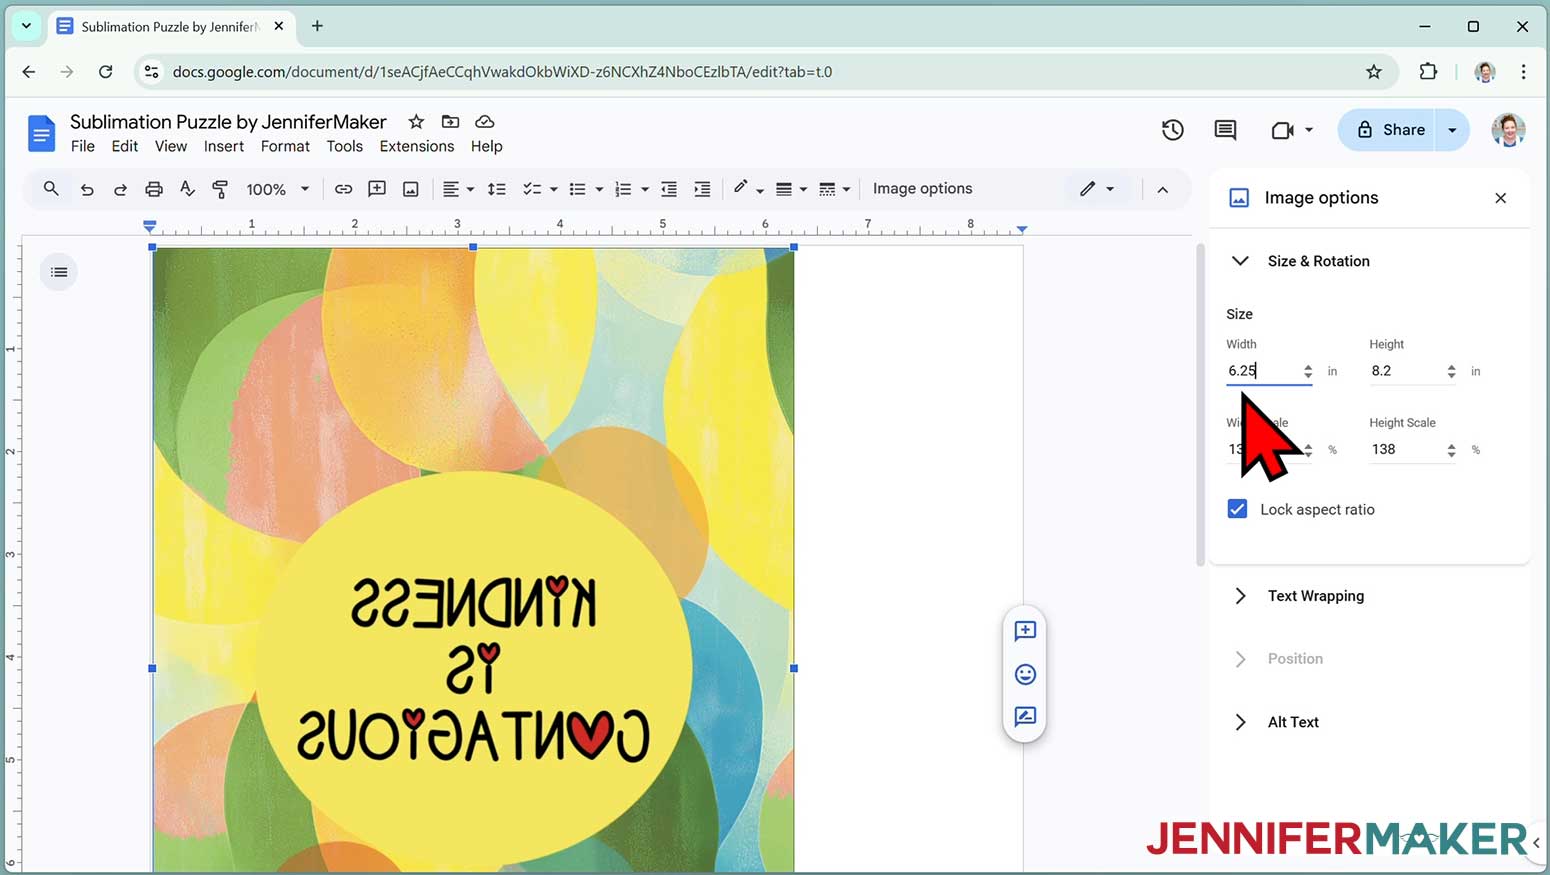Open the Extensions menu
The image size is (1550, 875).
click(x=417, y=146)
